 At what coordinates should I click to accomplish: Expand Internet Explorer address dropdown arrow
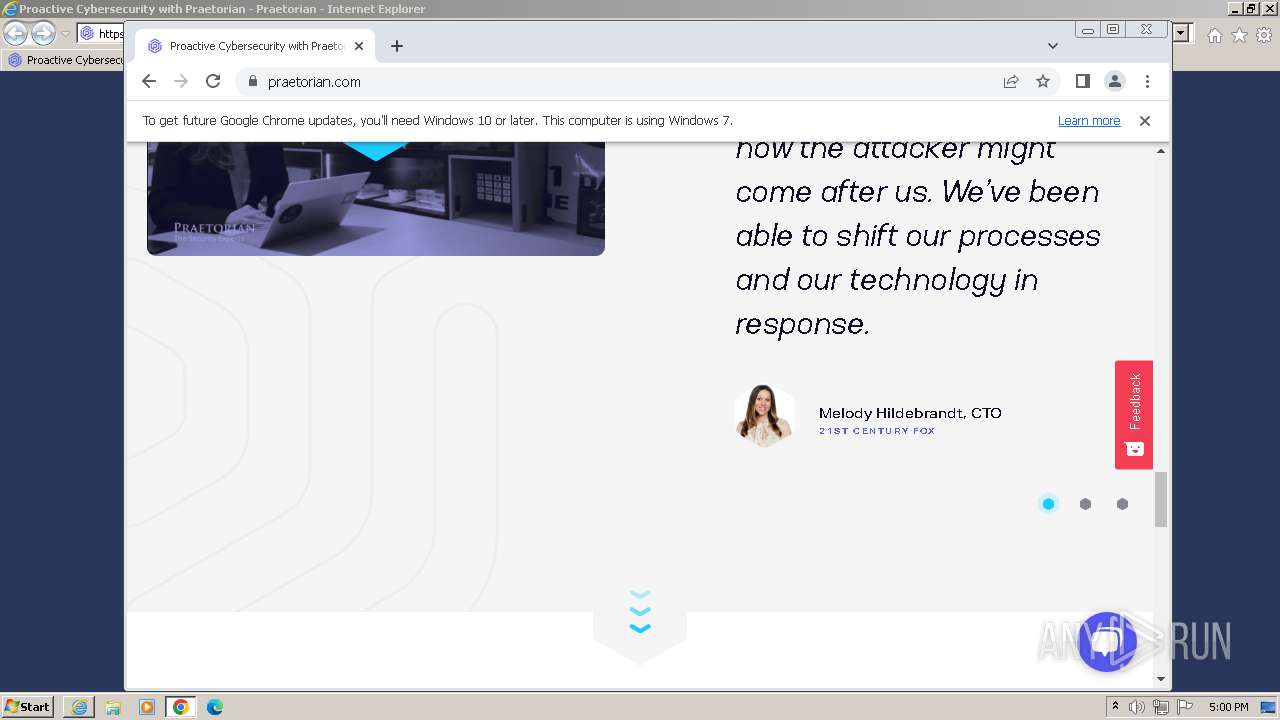click(1181, 34)
